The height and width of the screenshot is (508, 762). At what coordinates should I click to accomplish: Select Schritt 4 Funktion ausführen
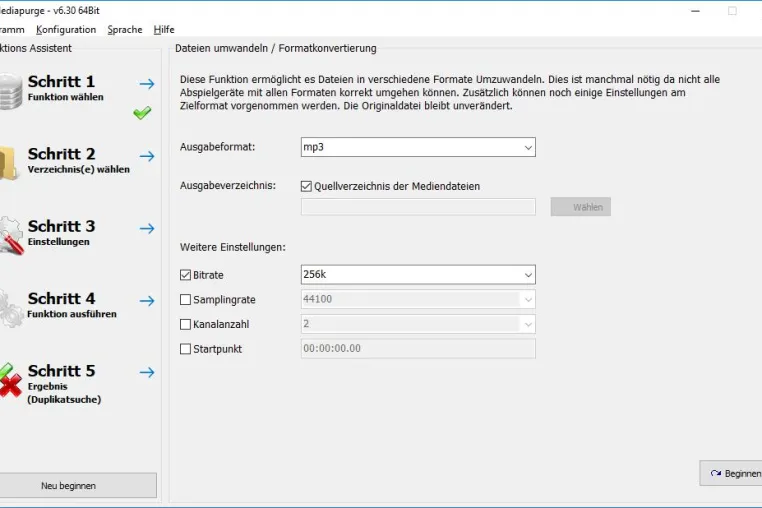coord(72,305)
